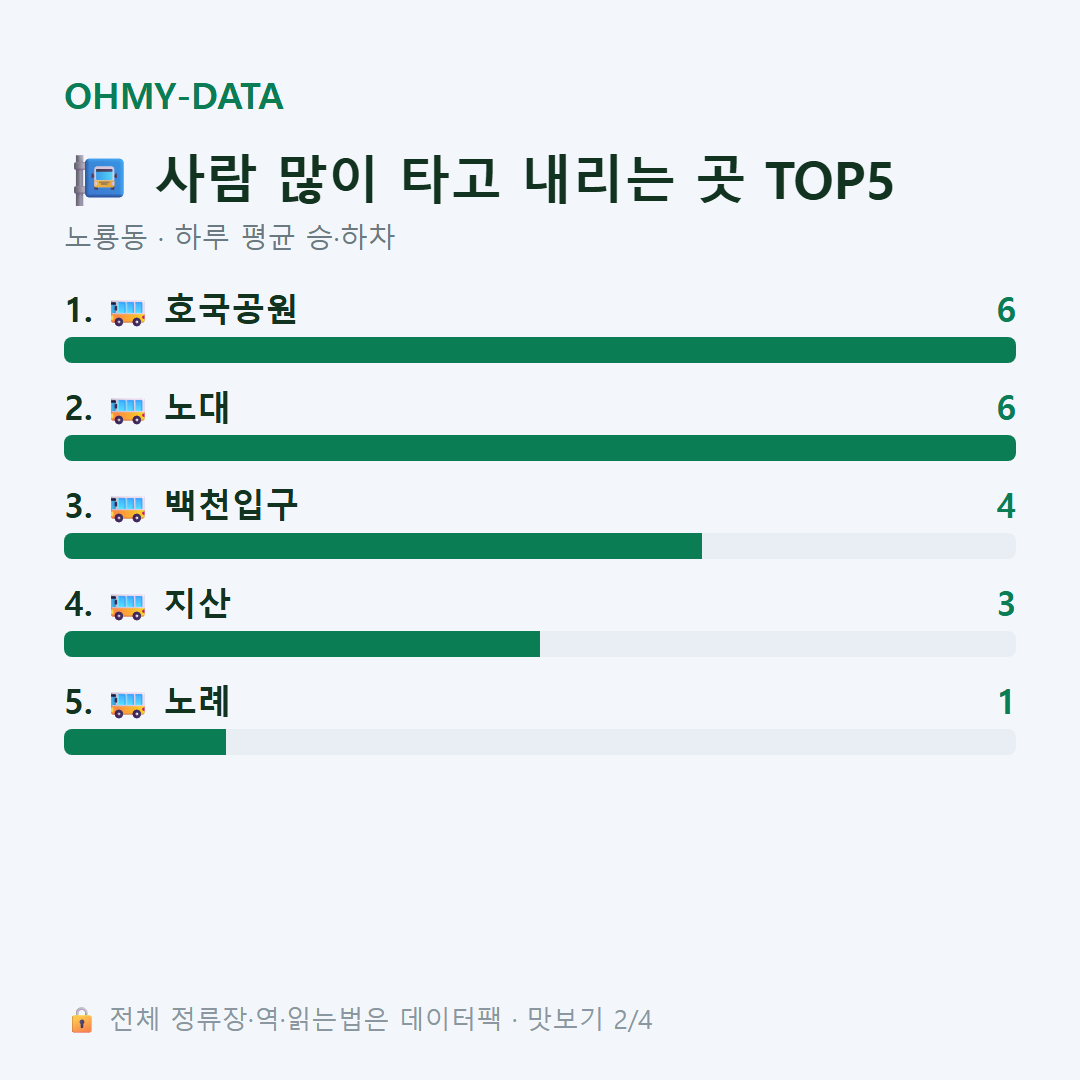Select the 노대 stop name
This screenshot has height=1080, width=1080.
tap(197, 408)
